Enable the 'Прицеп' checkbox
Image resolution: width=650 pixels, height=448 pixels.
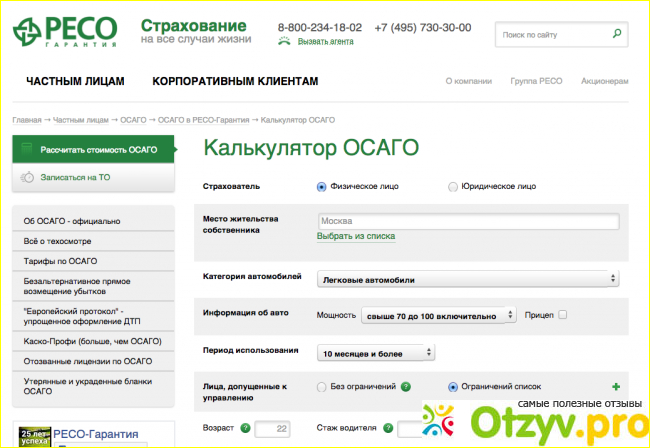pyautogui.click(x=562, y=314)
